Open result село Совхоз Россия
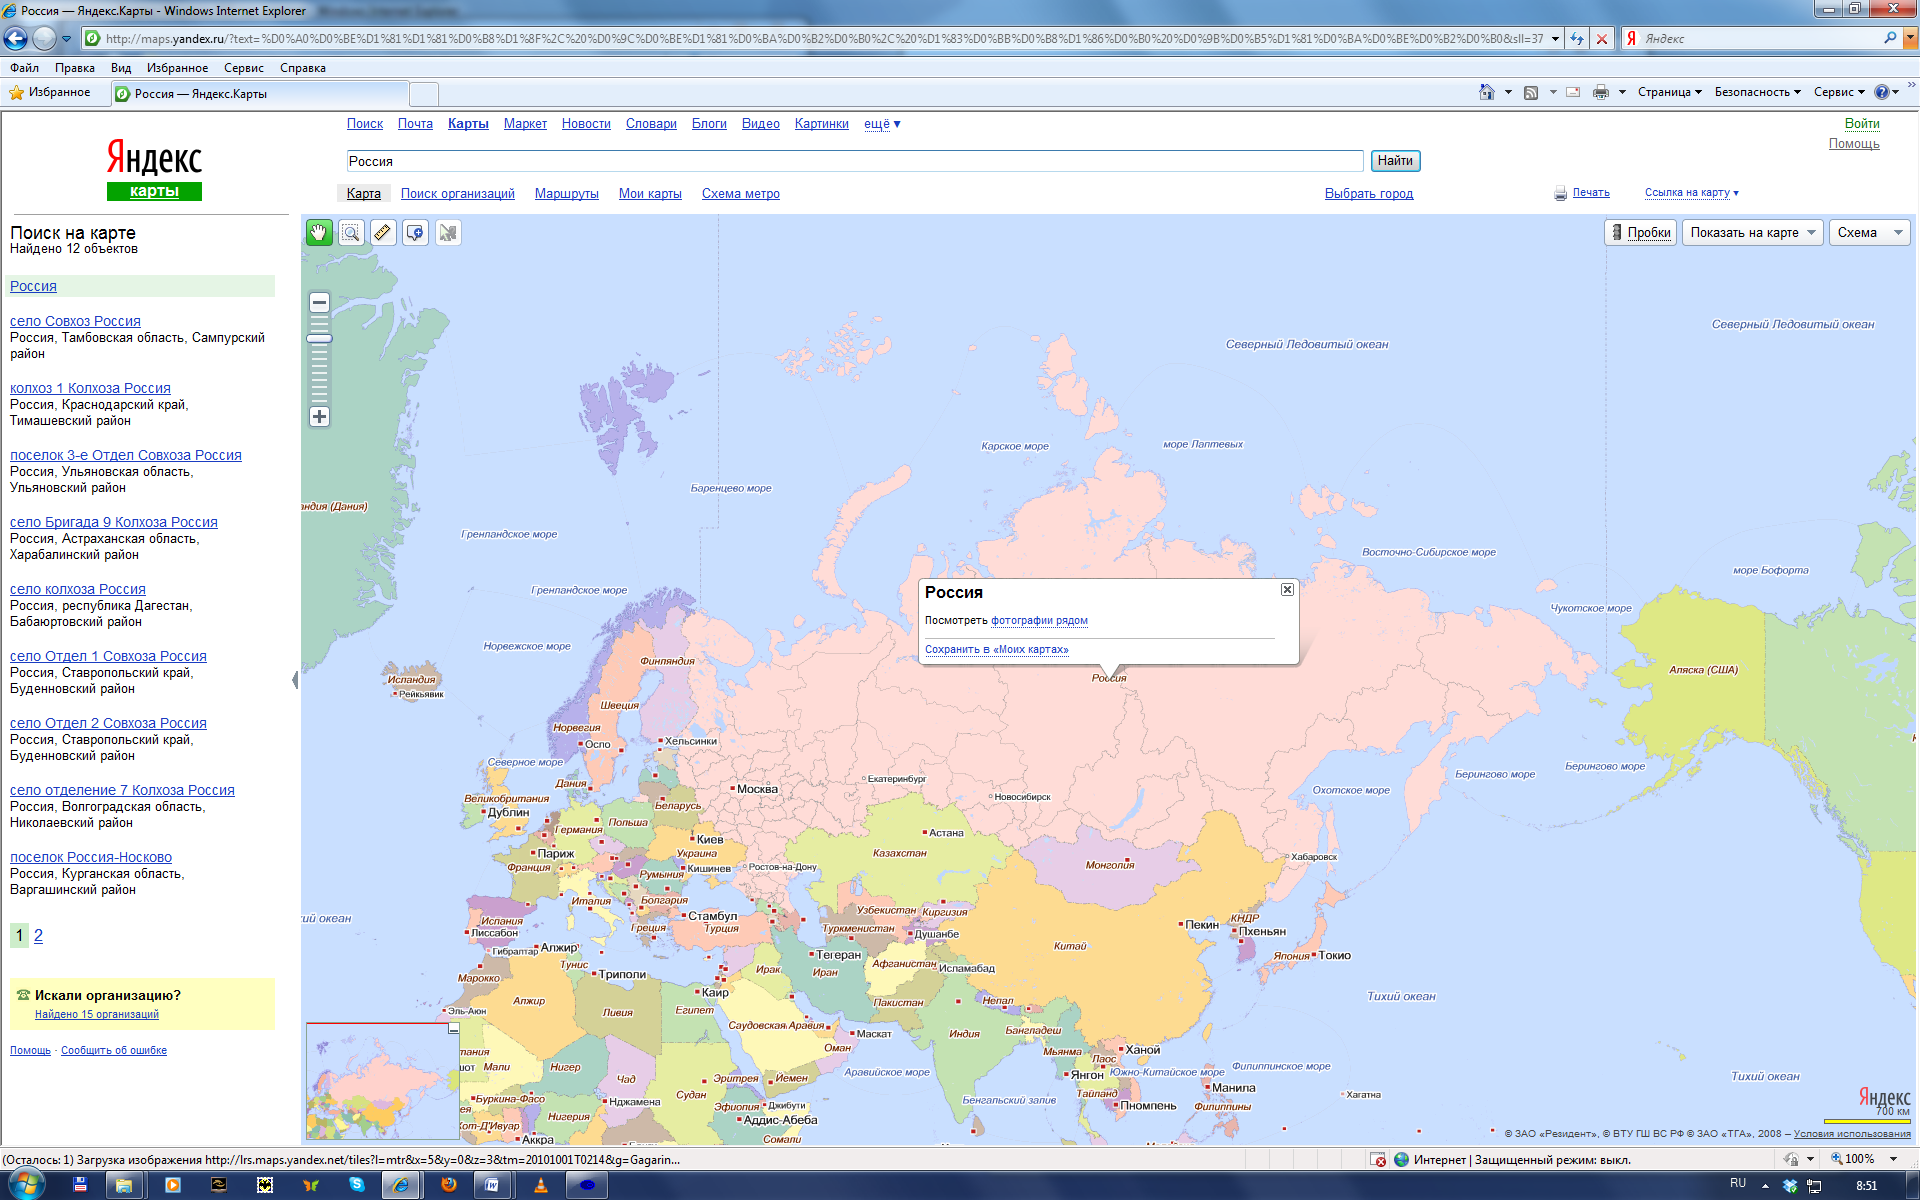 tap(75, 321)
